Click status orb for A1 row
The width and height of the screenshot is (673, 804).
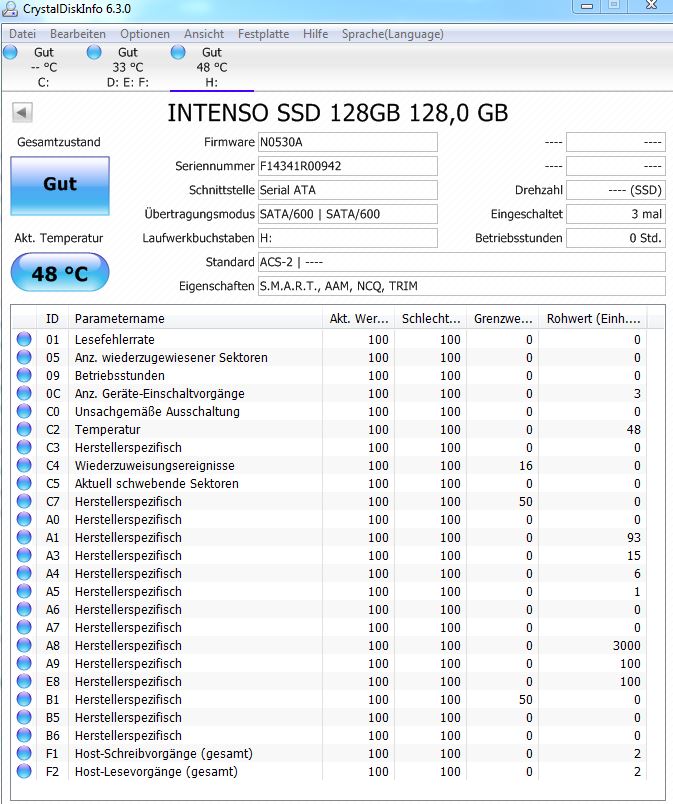pos(24,537)
